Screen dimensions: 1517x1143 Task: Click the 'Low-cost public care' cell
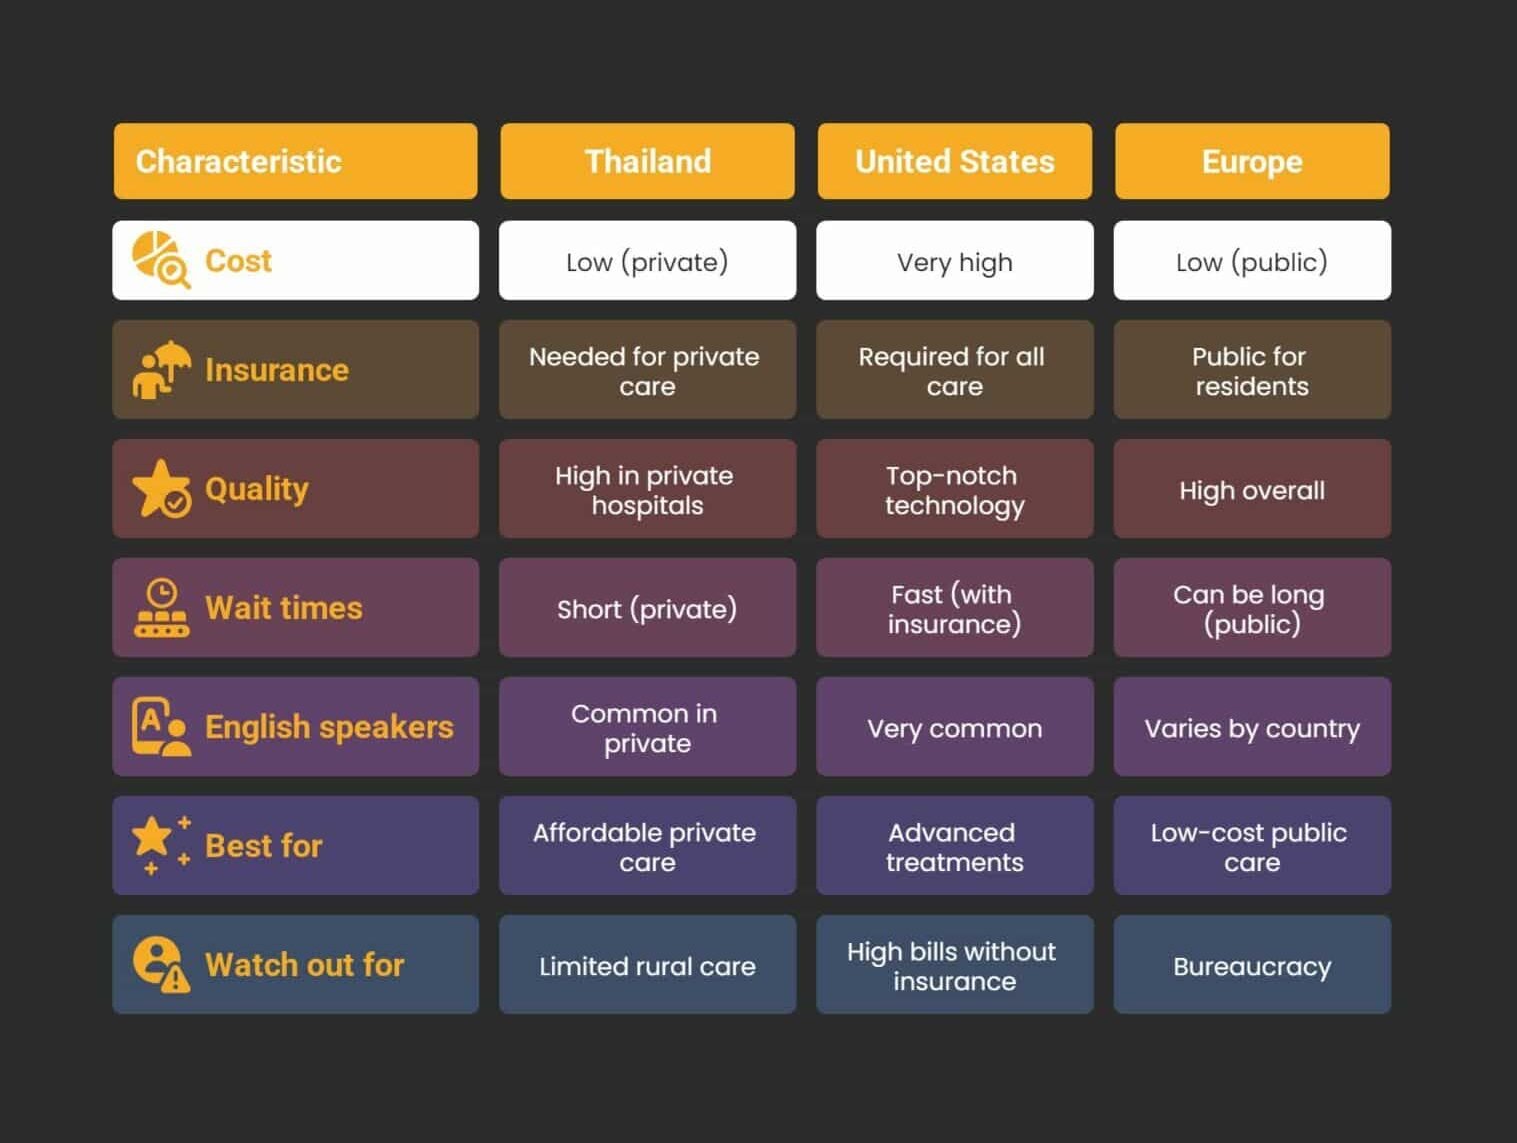click(1252, 845)
